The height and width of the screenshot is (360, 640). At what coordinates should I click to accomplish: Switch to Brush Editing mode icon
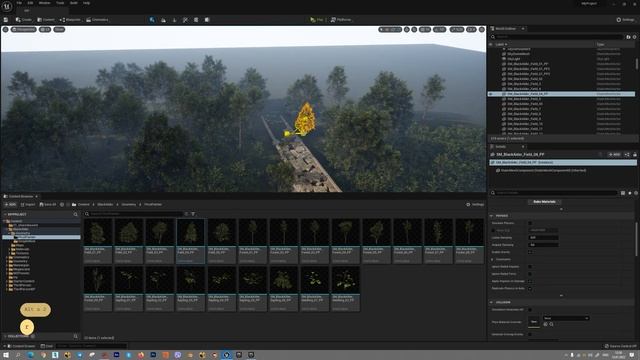pos(207,20)
